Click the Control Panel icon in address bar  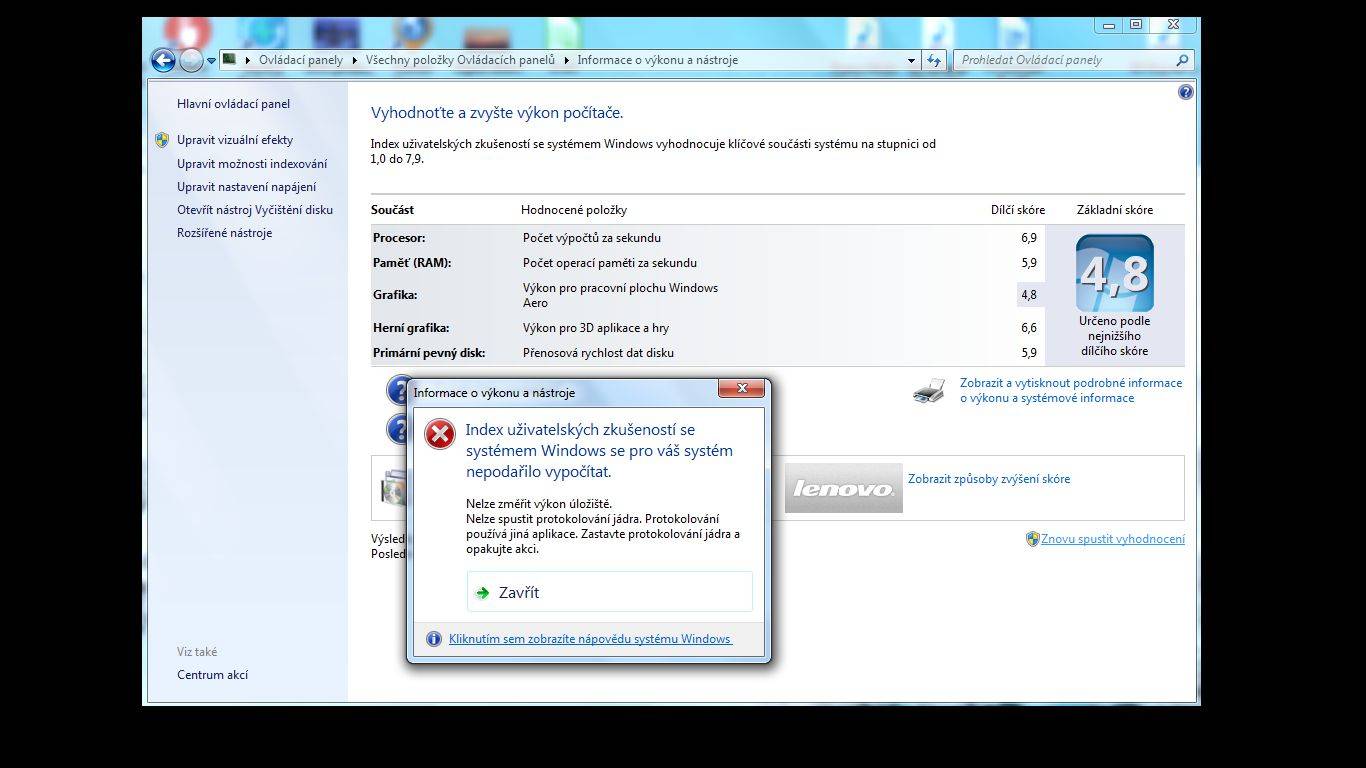[x=229, y=59]
